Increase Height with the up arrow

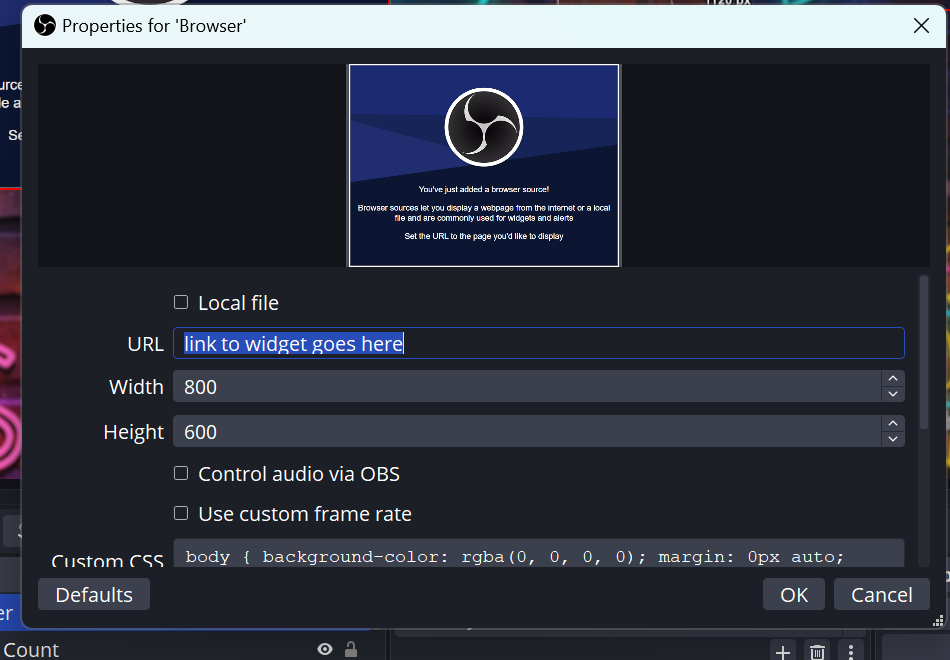(x=893, y=425)
